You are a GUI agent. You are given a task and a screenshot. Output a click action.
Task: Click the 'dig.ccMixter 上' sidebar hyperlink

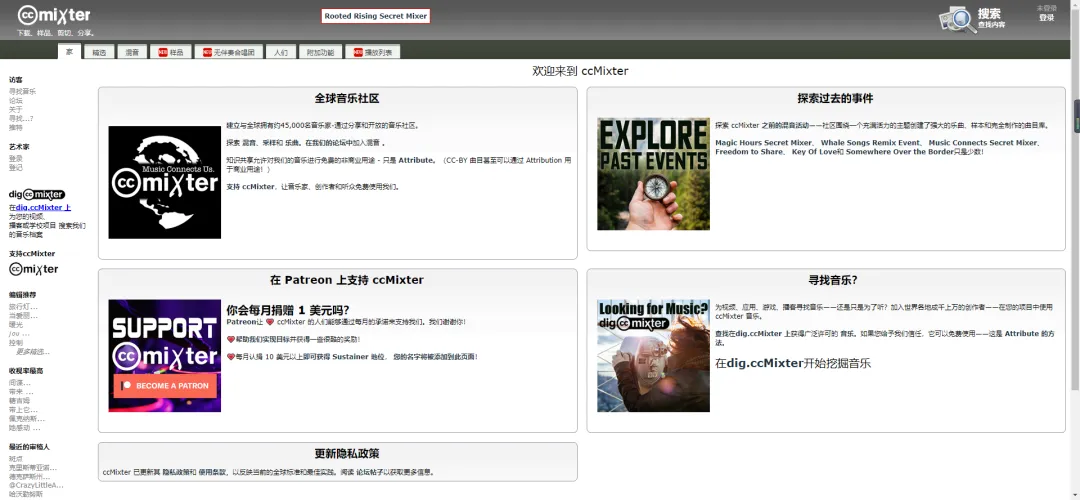44,207
